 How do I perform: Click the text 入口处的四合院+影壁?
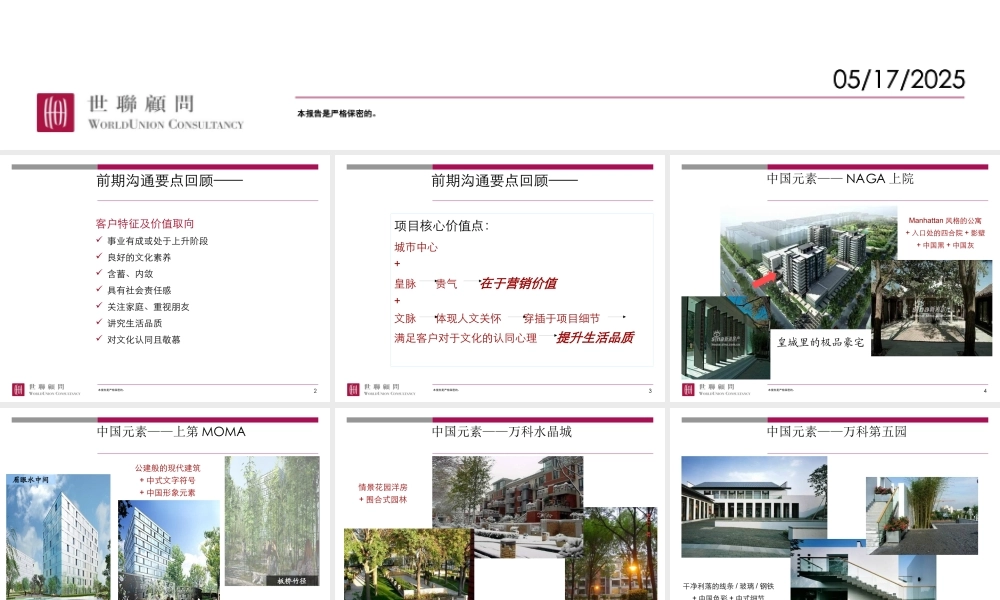(945, 233)
